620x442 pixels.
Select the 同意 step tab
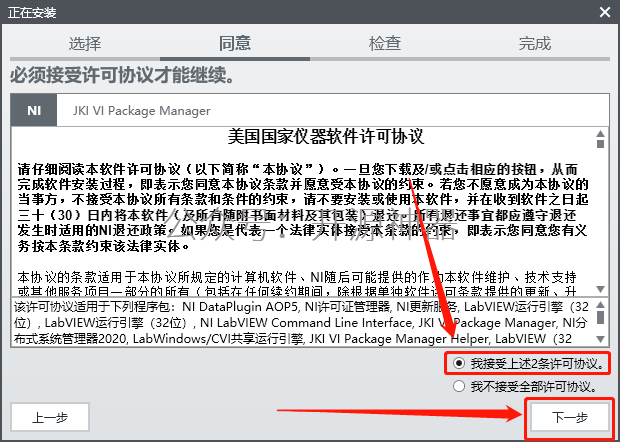(x=235, y=43)
